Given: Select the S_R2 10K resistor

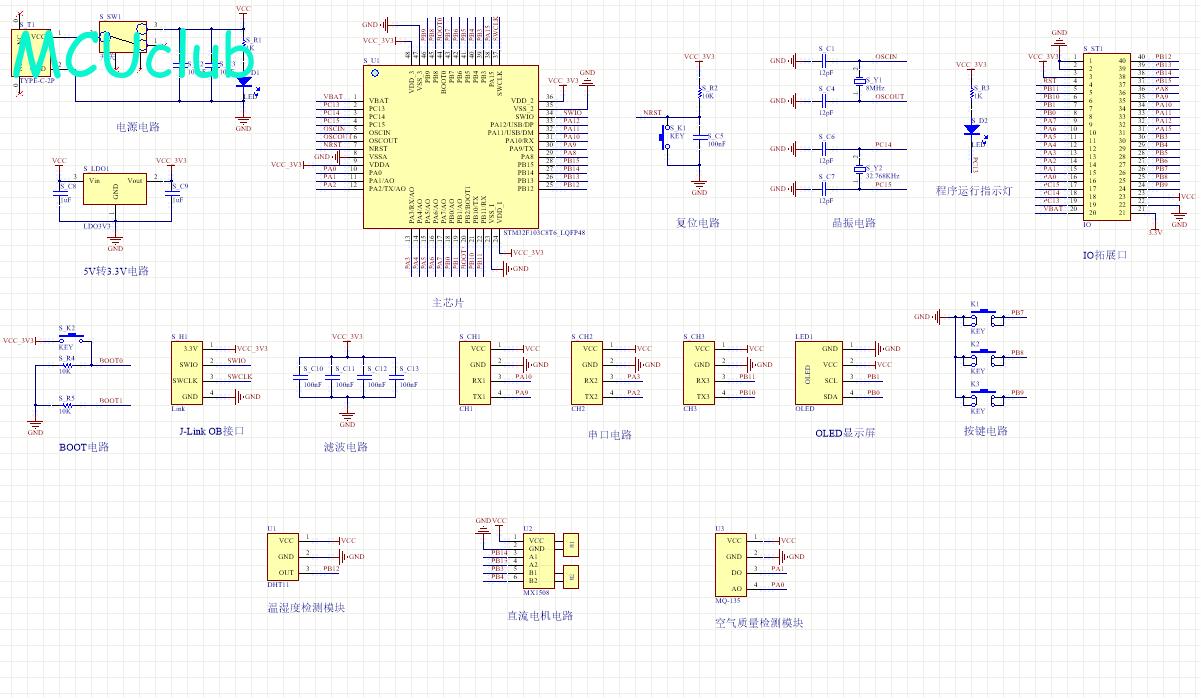Looking at the screenshot, I should [699, 92].
